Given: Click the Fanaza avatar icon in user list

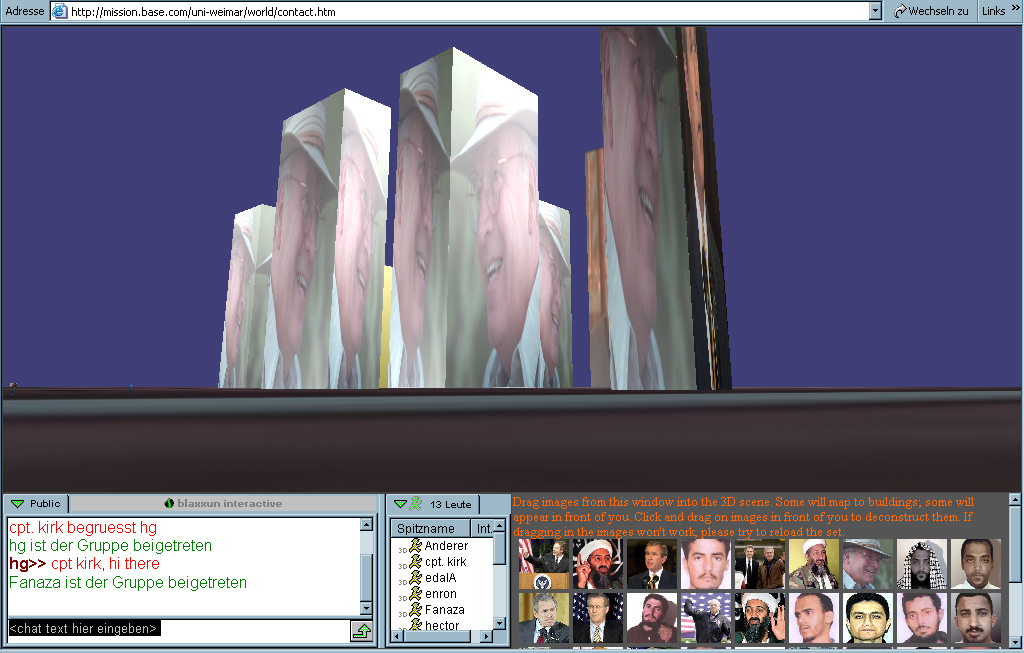Looking at the screenshot, I should point(415,610).
